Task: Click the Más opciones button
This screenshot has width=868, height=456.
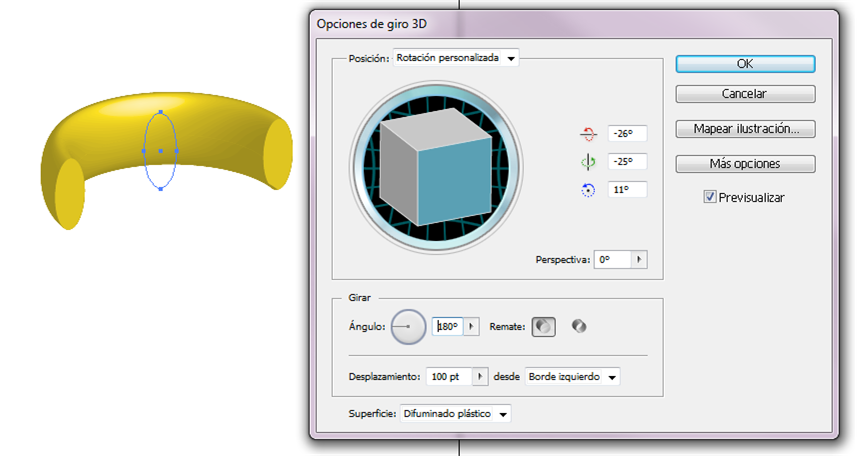Action: 745,164
